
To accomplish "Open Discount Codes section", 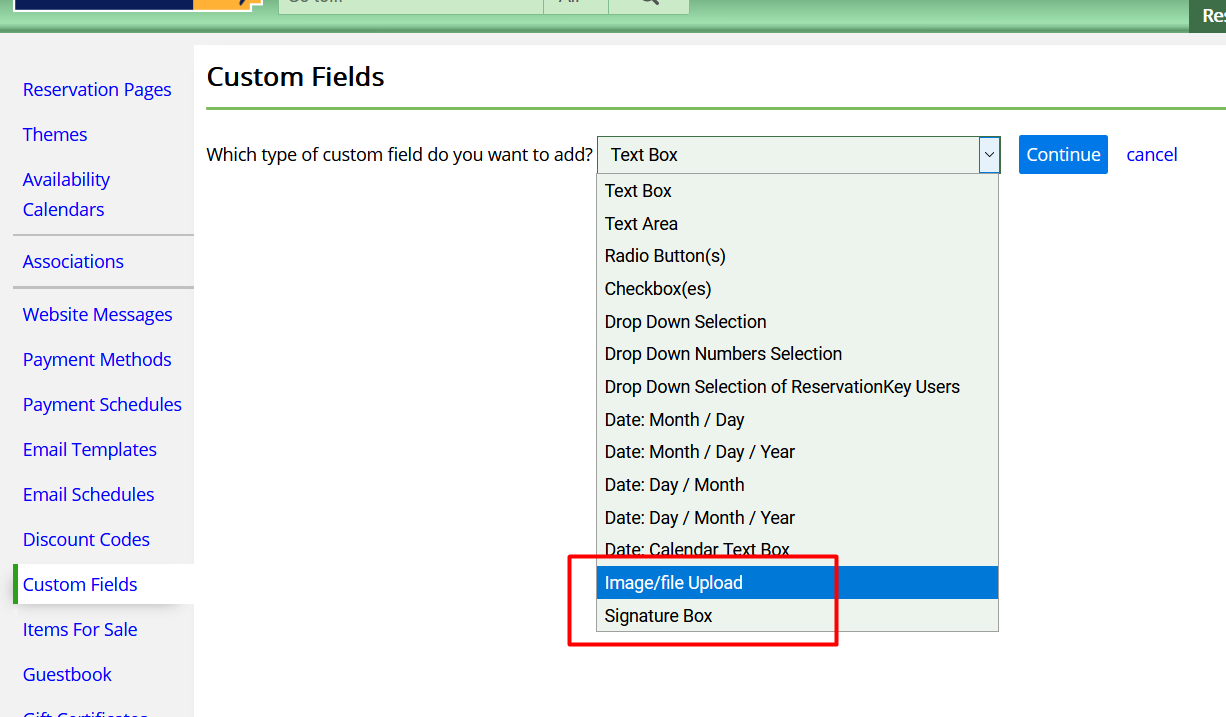I will [x=86, y=540].
